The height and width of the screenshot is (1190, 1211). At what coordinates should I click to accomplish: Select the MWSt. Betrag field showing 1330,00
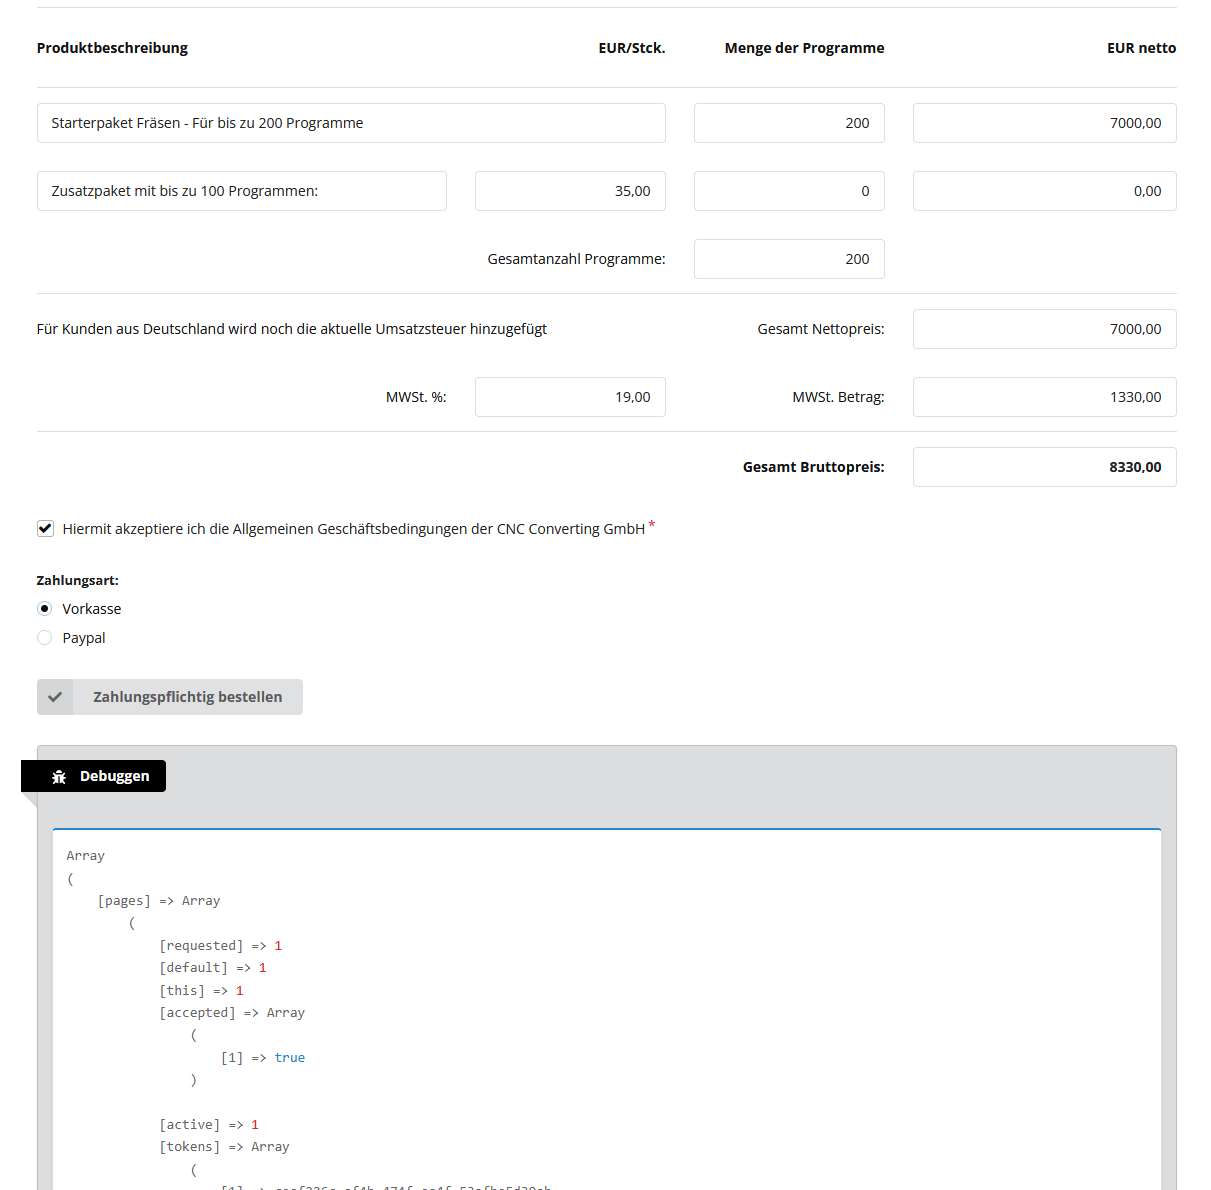(1043, 396)
